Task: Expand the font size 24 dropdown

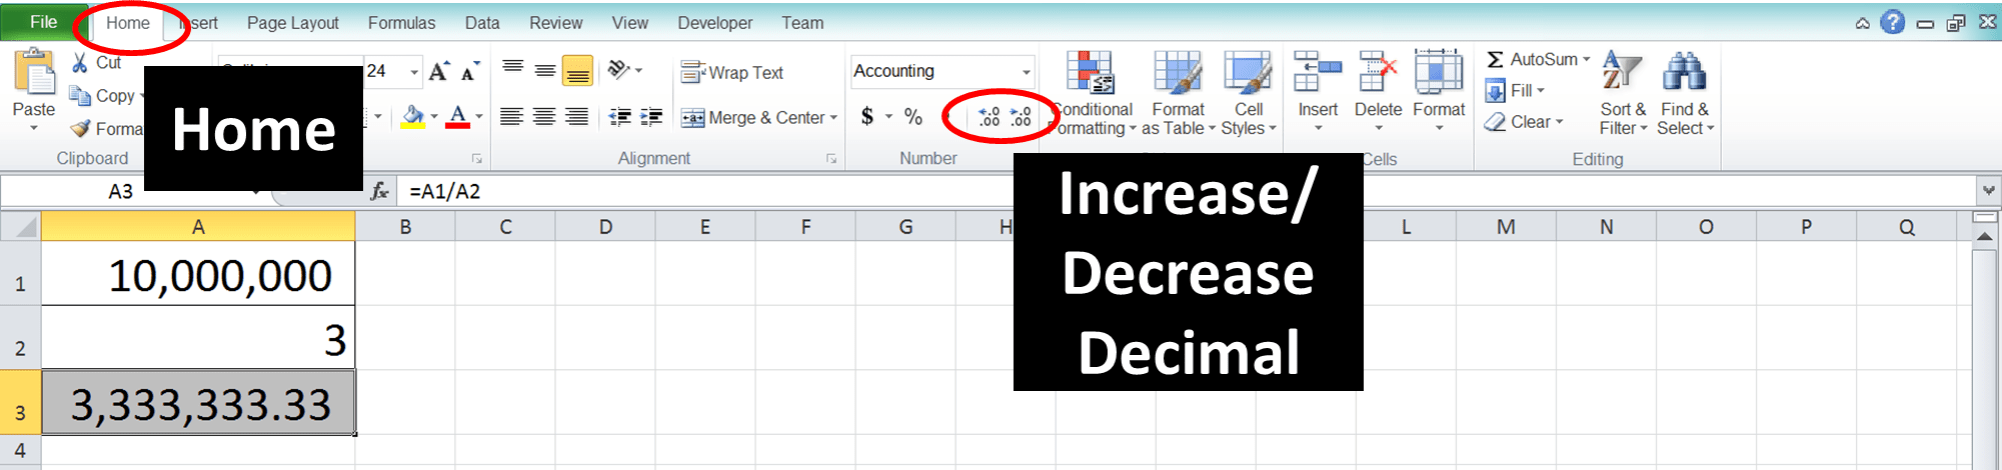Action: (414, 71)
